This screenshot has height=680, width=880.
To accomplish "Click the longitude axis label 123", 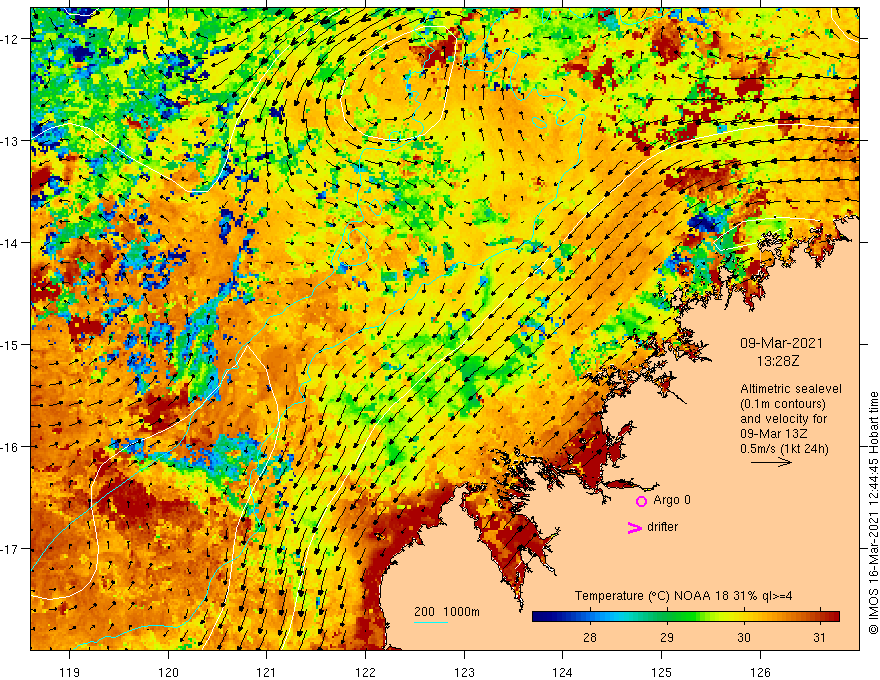I will [x=464, y=672].
